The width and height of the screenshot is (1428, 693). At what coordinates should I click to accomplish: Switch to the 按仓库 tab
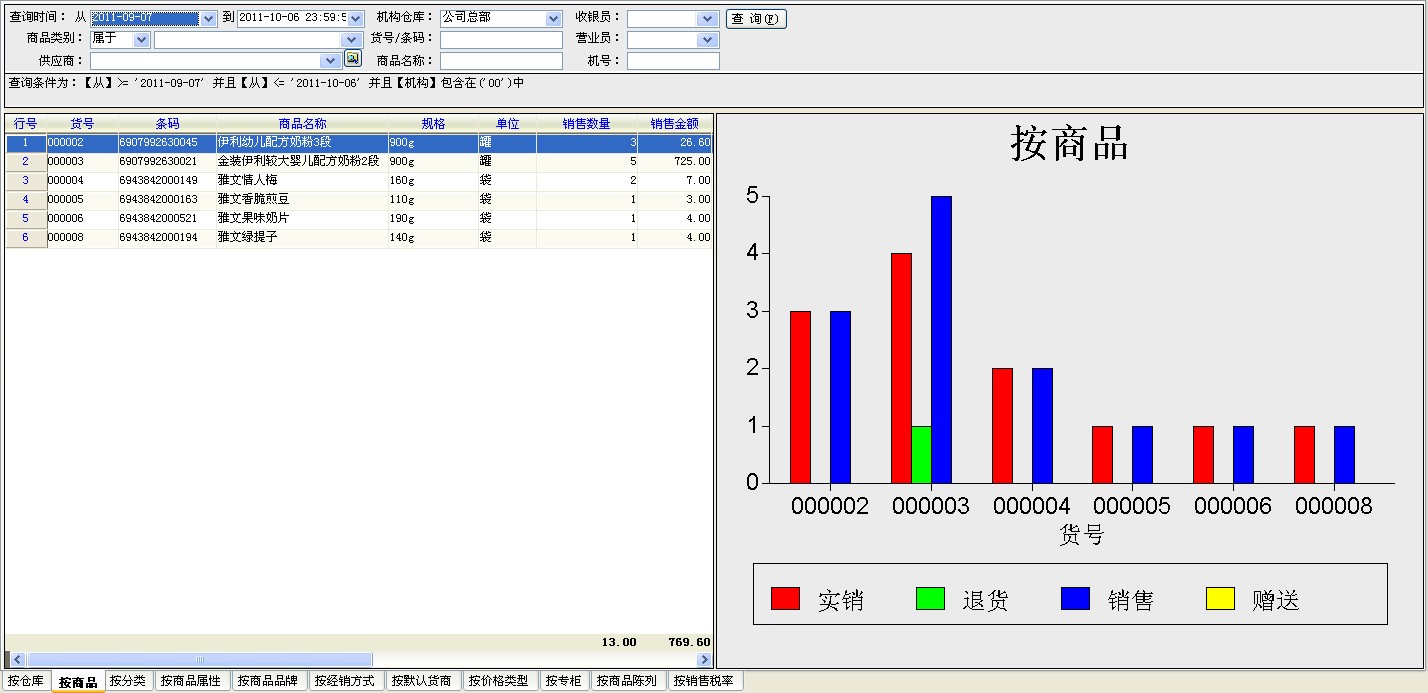point(26,681)
